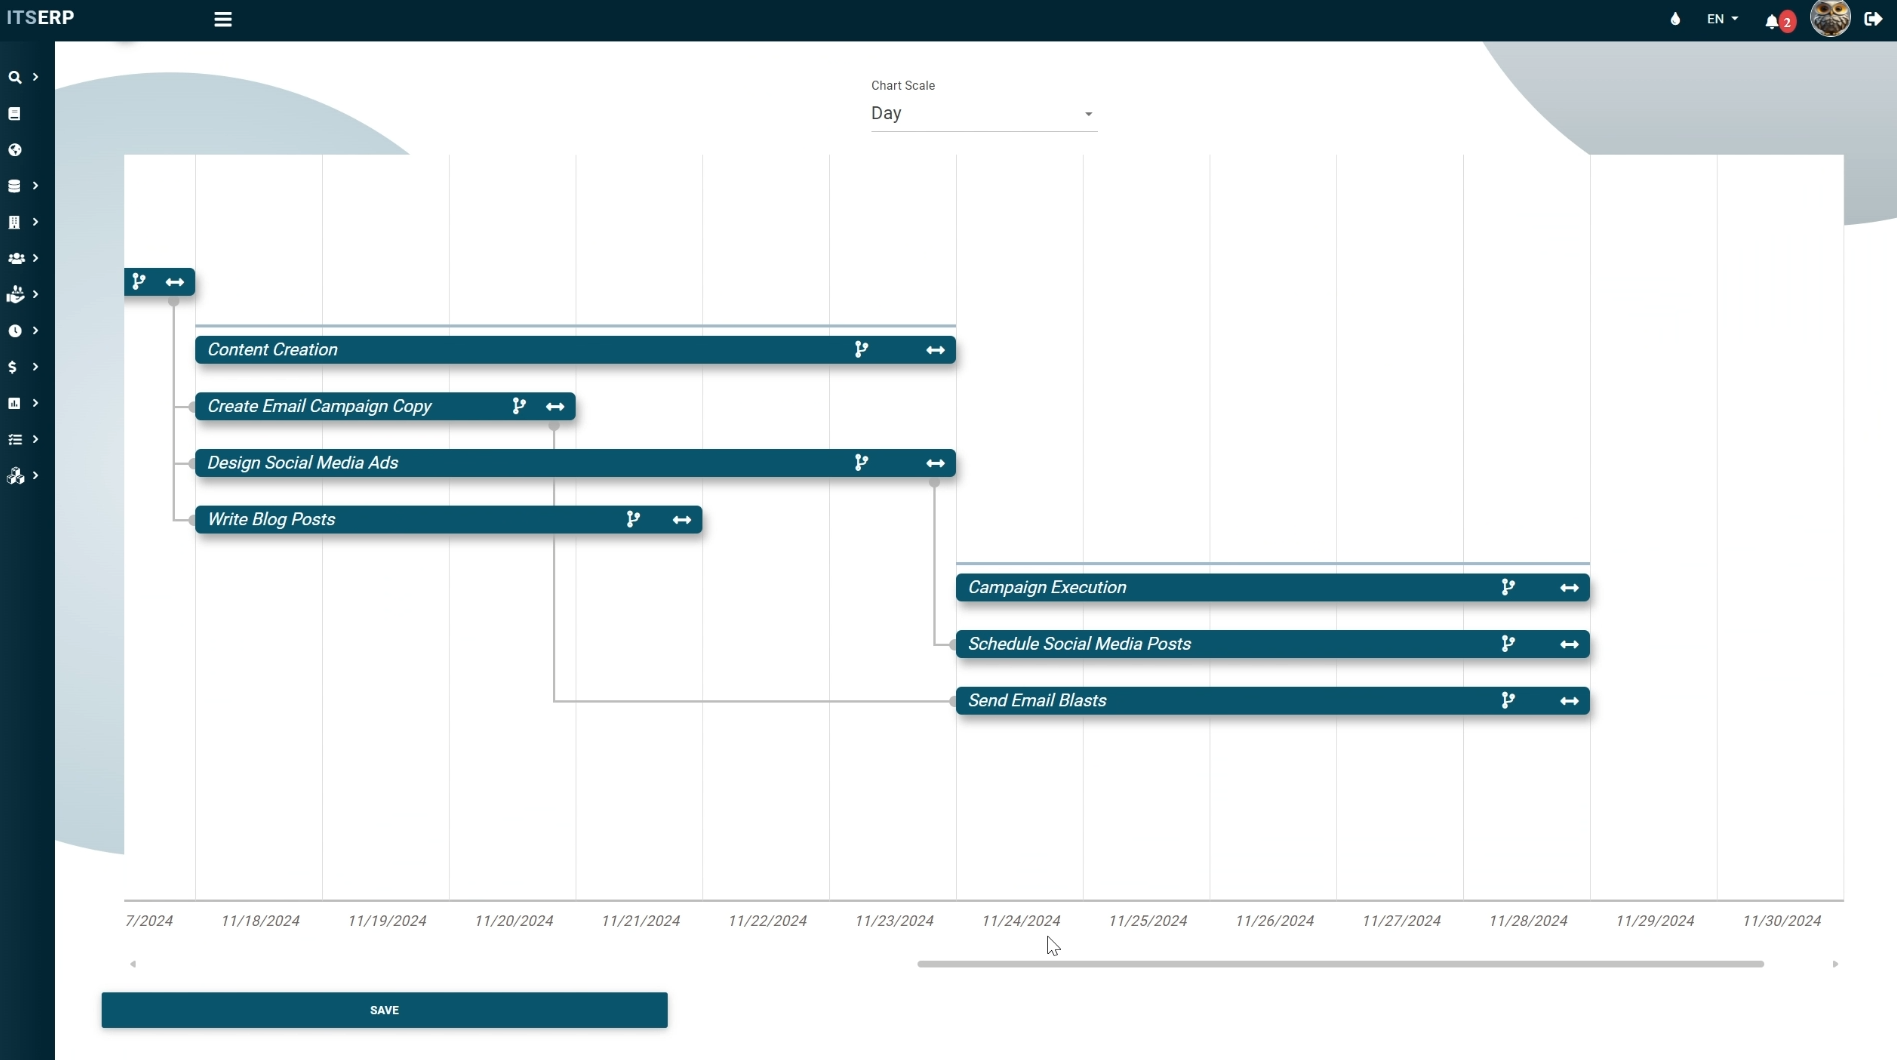The width and height of the screenshot is (1897, 1060).
Task: Click the logout icon in top bar
Action: coord(1873,19)
